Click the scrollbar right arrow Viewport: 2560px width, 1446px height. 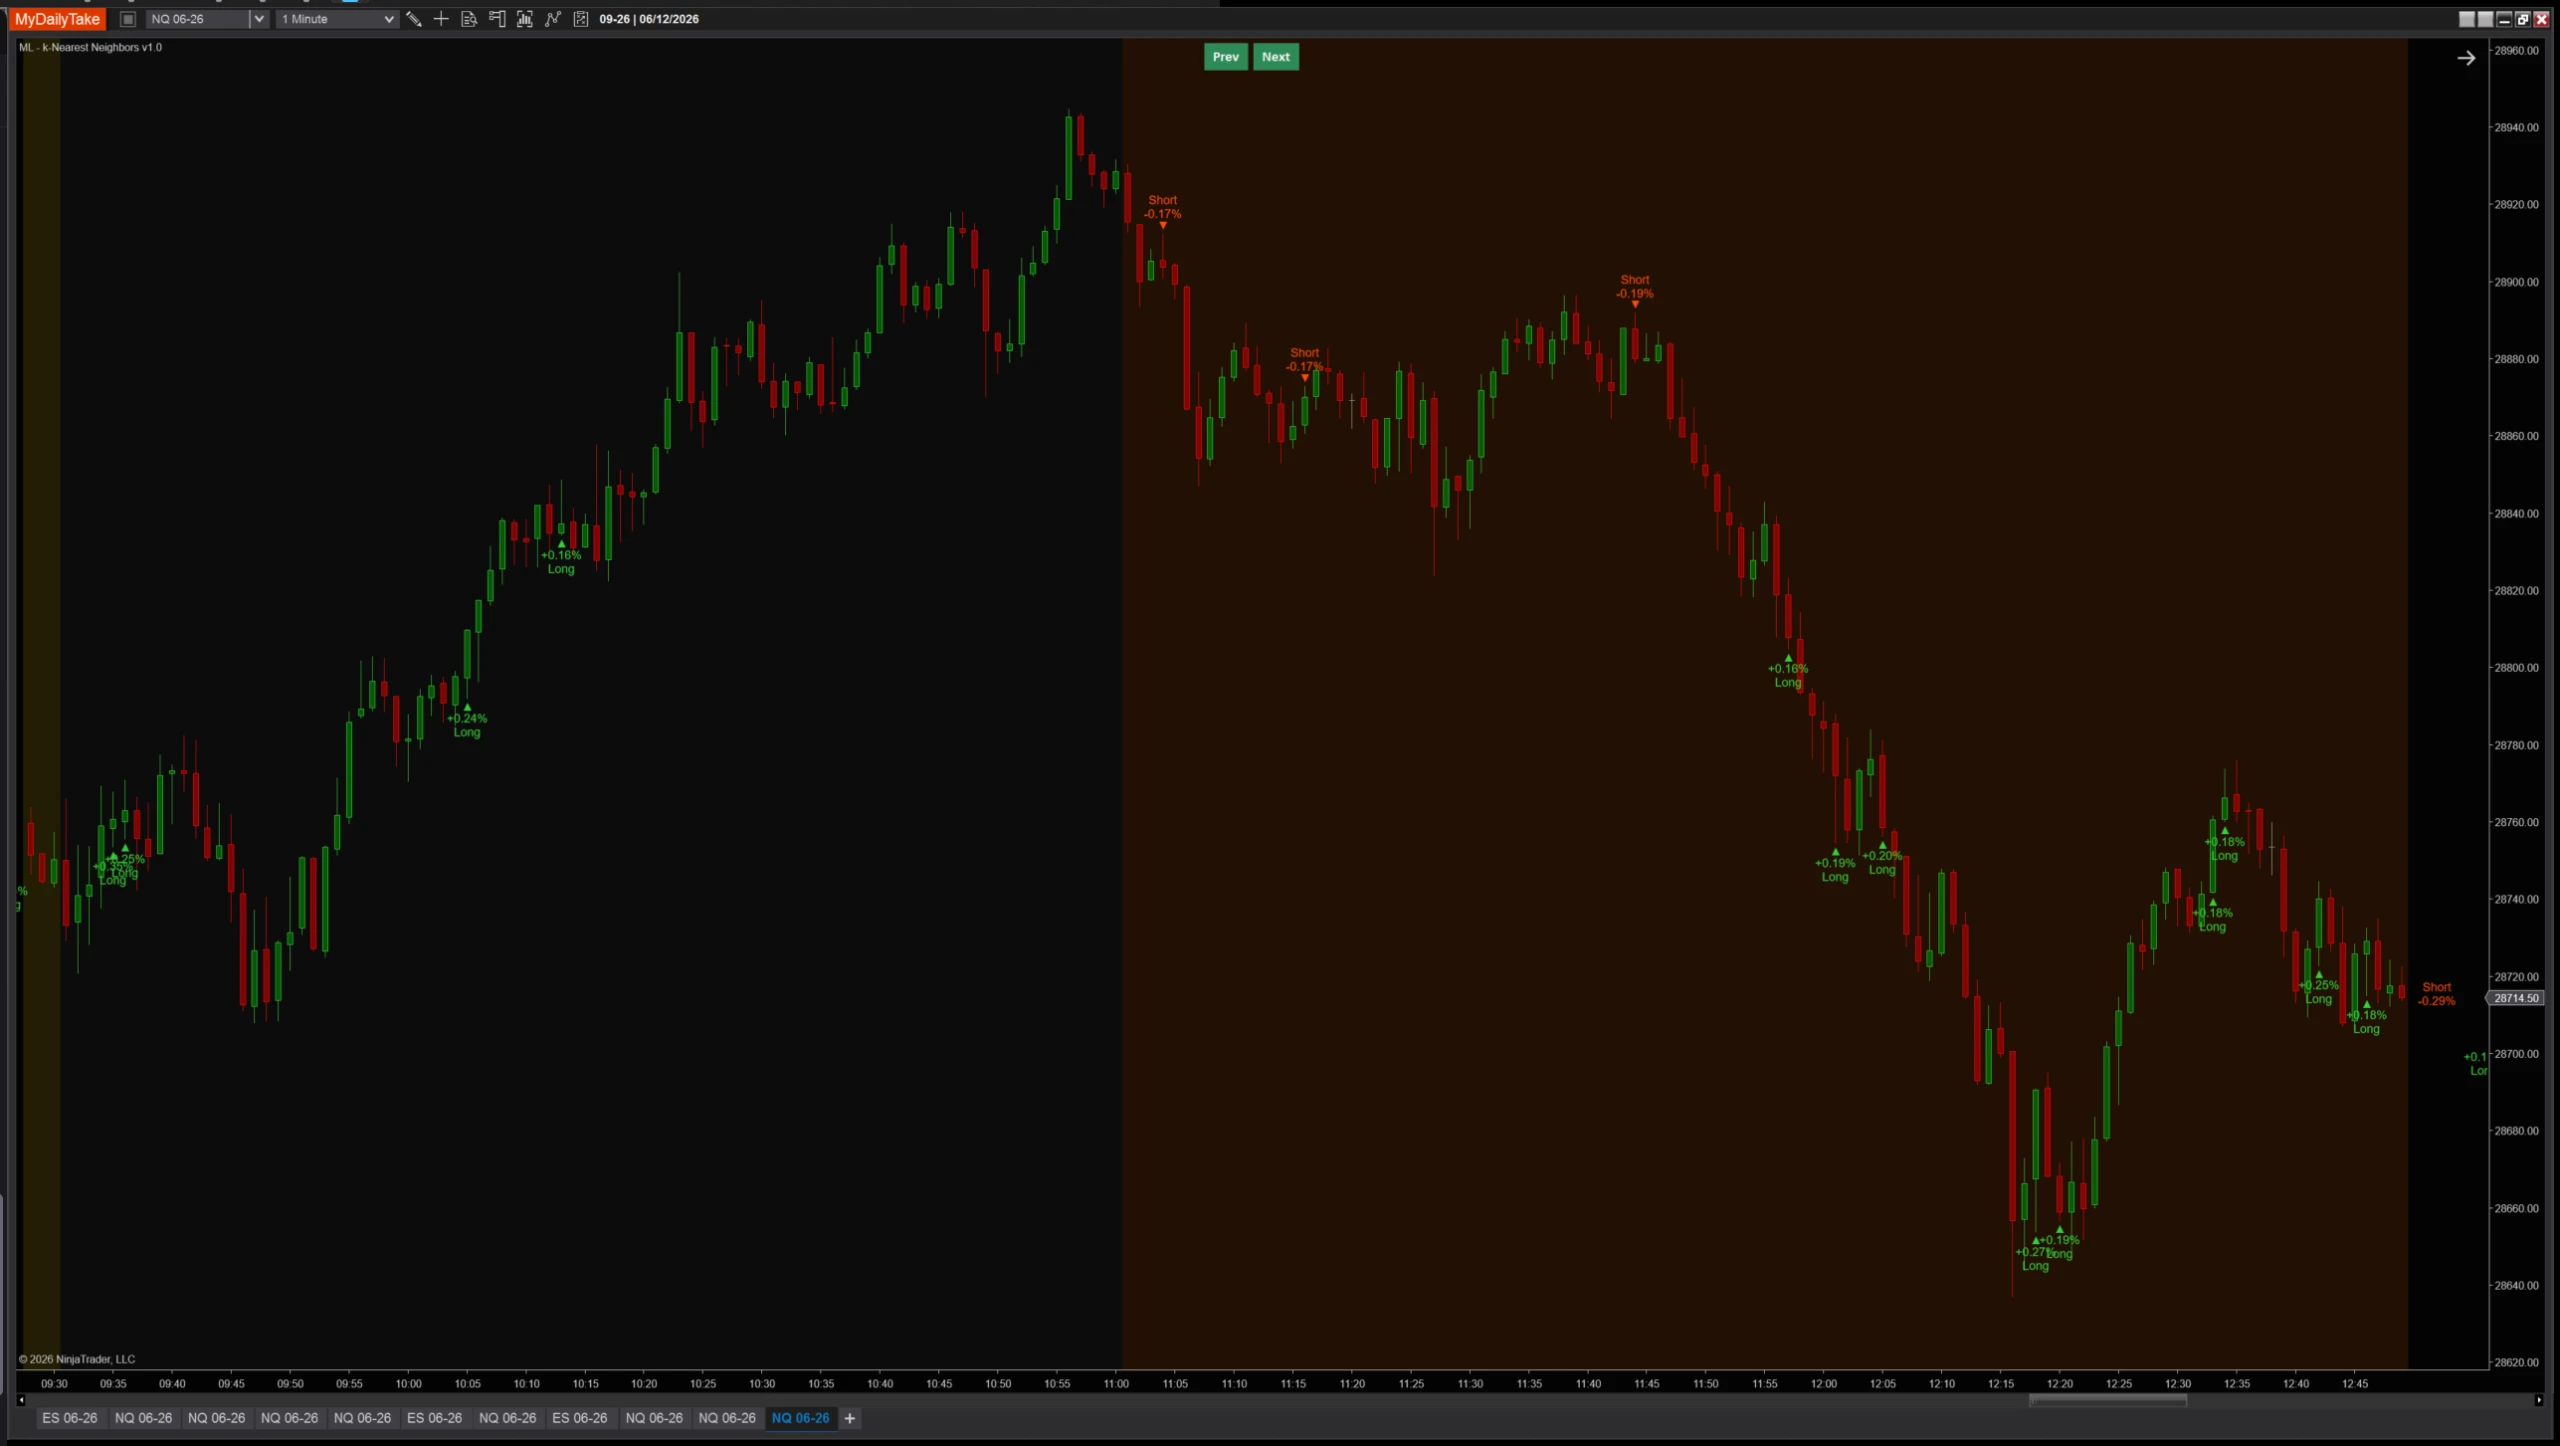[x=2538, y=1400]
